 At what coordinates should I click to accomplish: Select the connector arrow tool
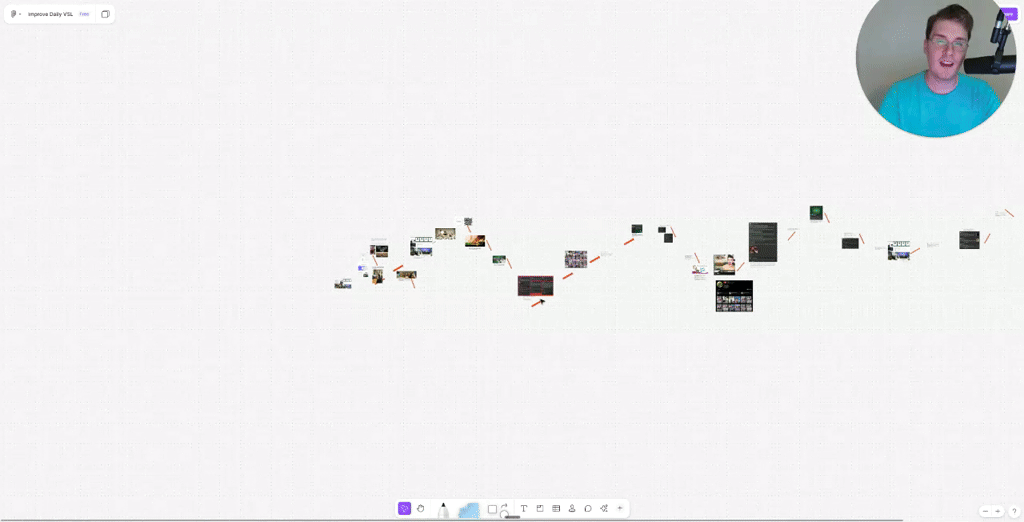[504, 506]
